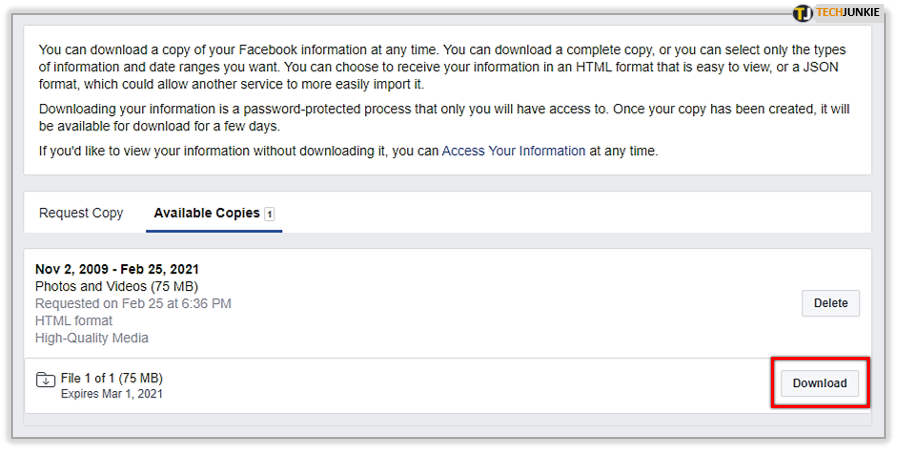Click the High-Quality Media label
Image resolution: width=897 pixels, height=450 pixels.
[91, 338]
